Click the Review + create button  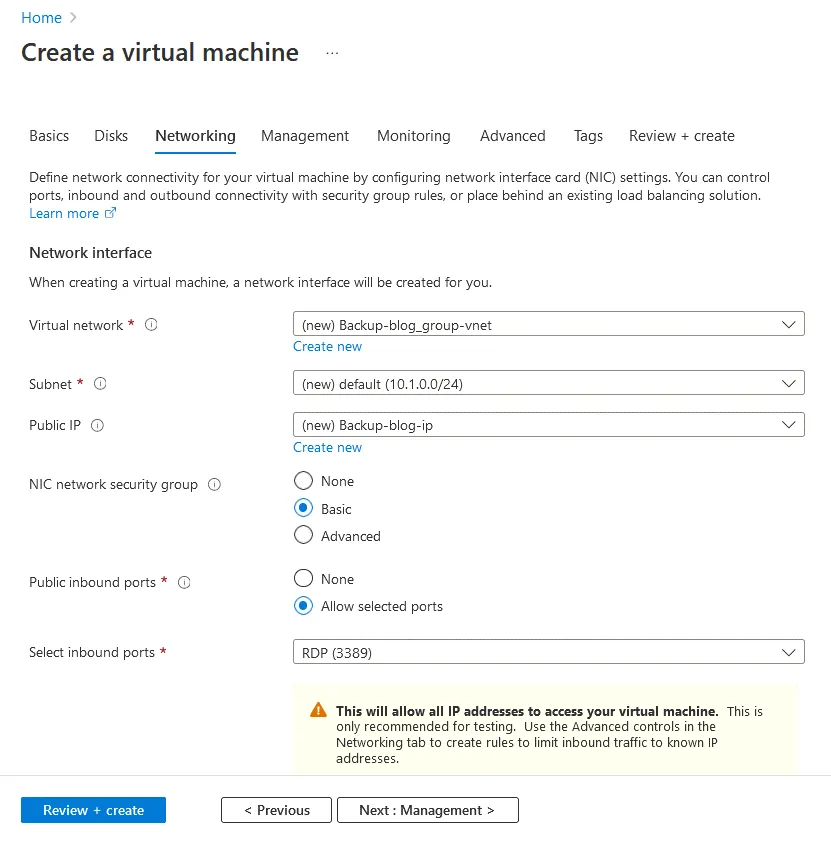point(93,810)
